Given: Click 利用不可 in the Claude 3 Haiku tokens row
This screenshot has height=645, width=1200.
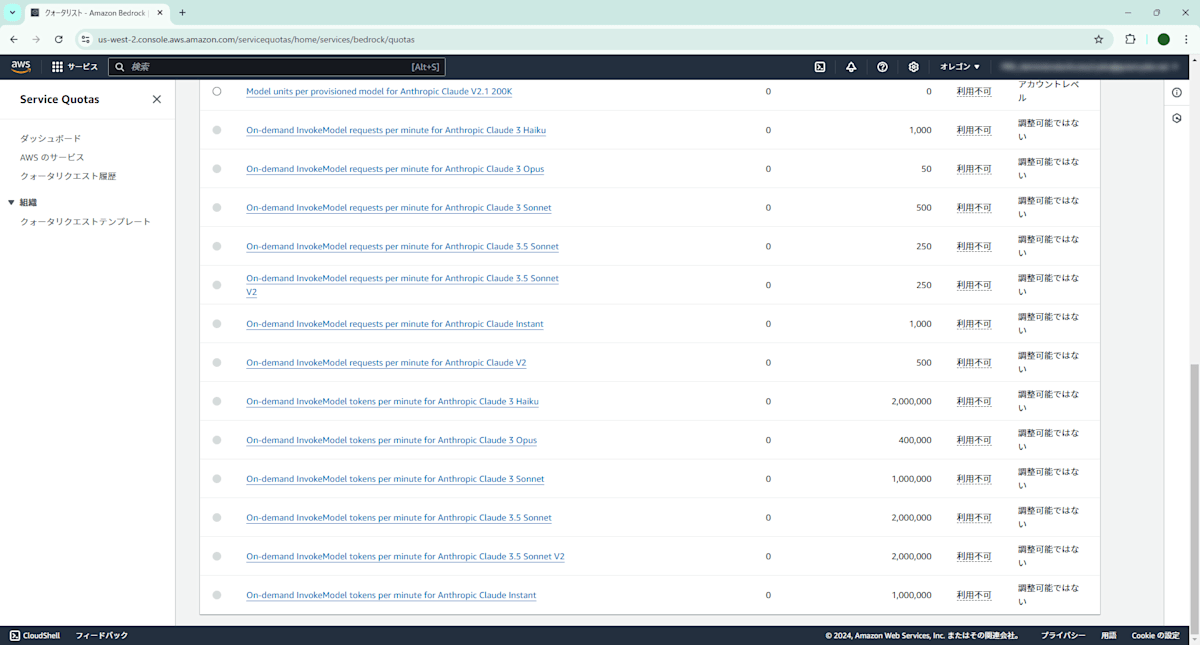Looking at the screenshot, I should (973, 401).
